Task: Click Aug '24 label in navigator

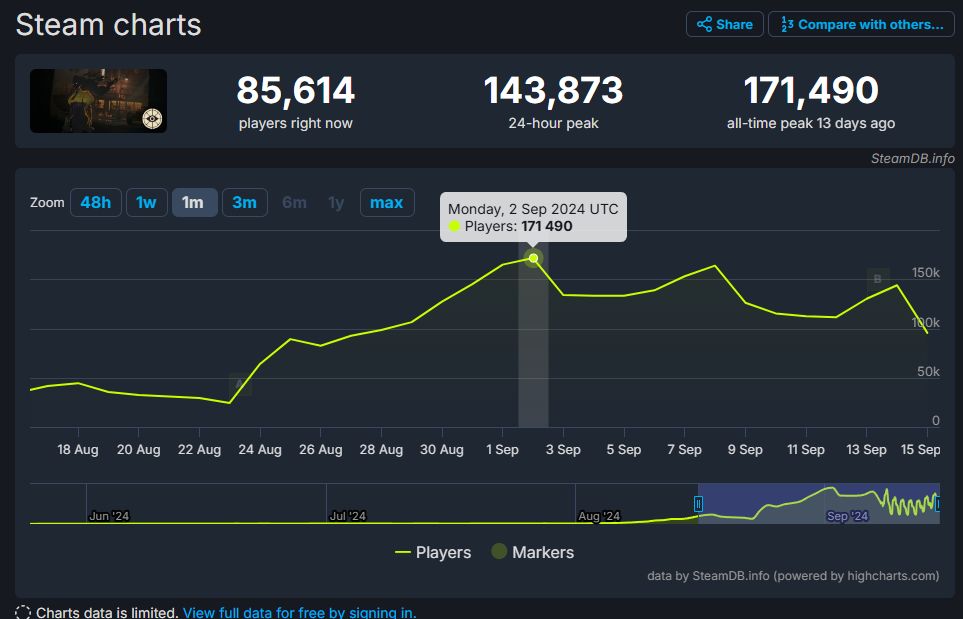Action: click(599, 516)
